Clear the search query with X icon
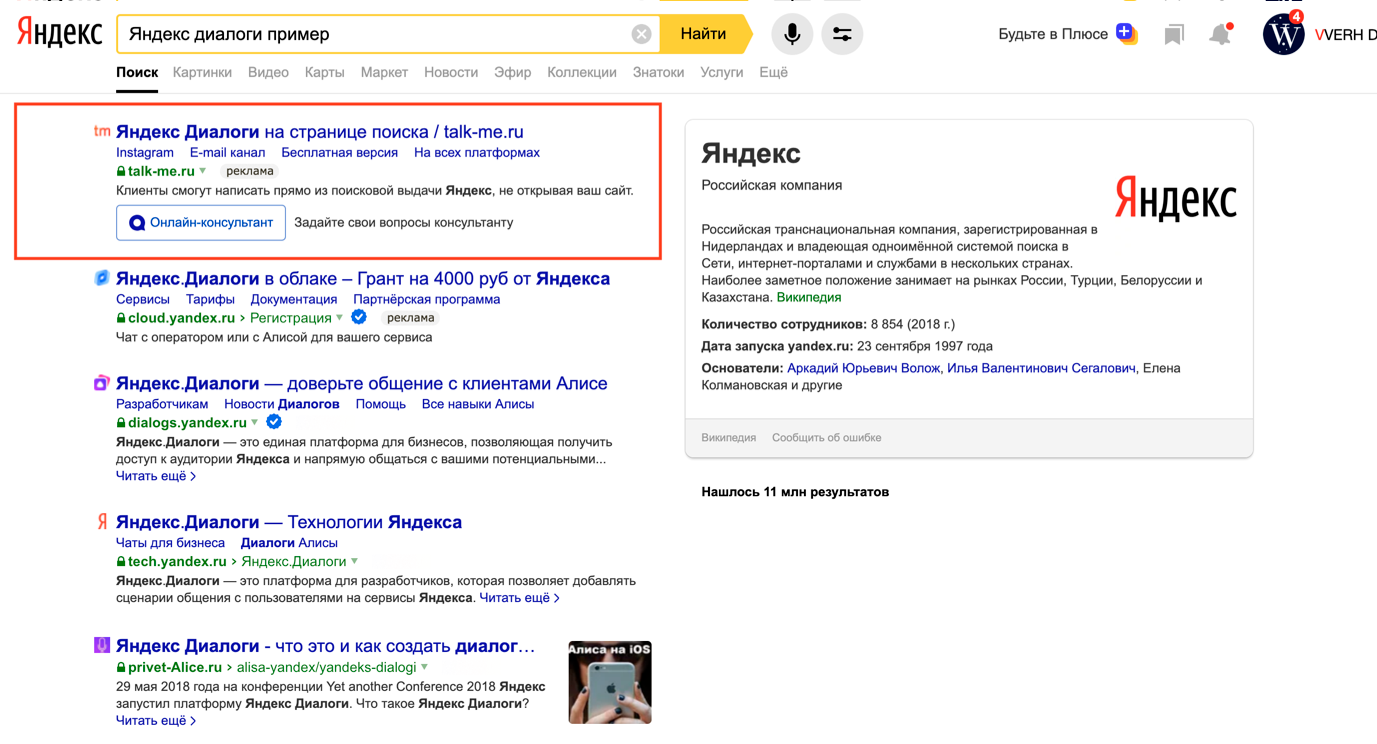1377x744 pixels. pyautogui.click(x=641, y=34)
